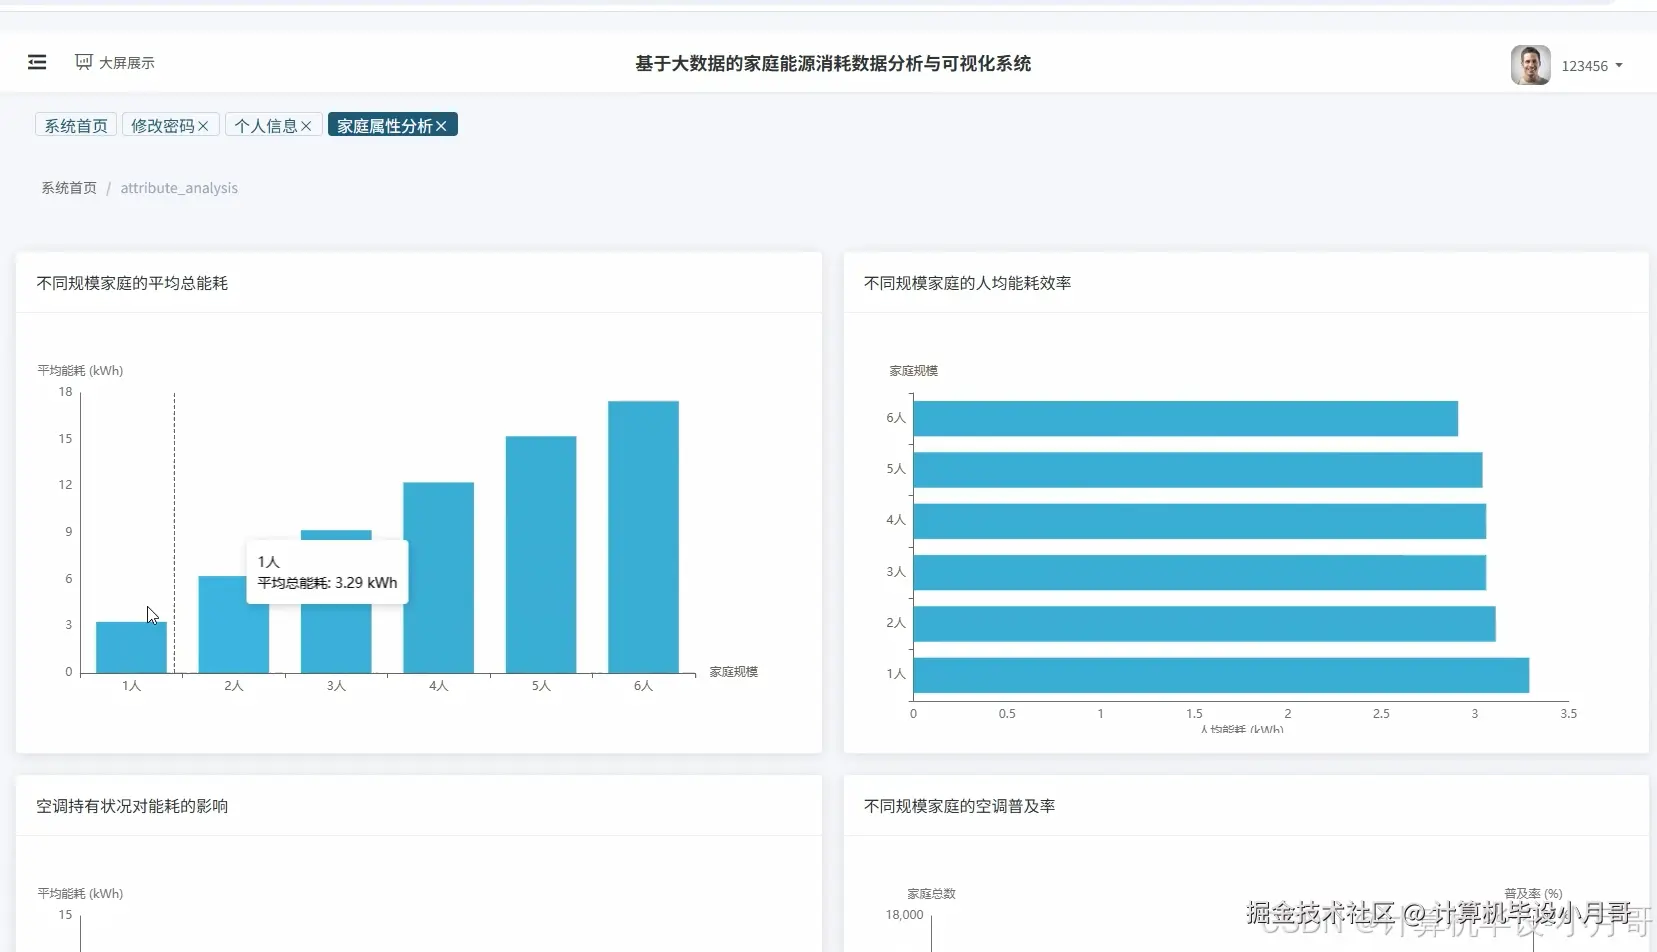Click the 4人 vertical bar in energy chart
1657x952 pixels.
coord(438,577)
